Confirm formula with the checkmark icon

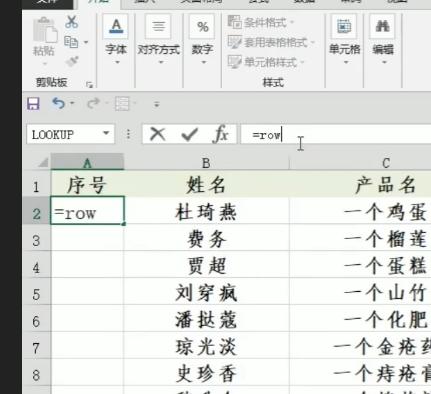(189, 135)
